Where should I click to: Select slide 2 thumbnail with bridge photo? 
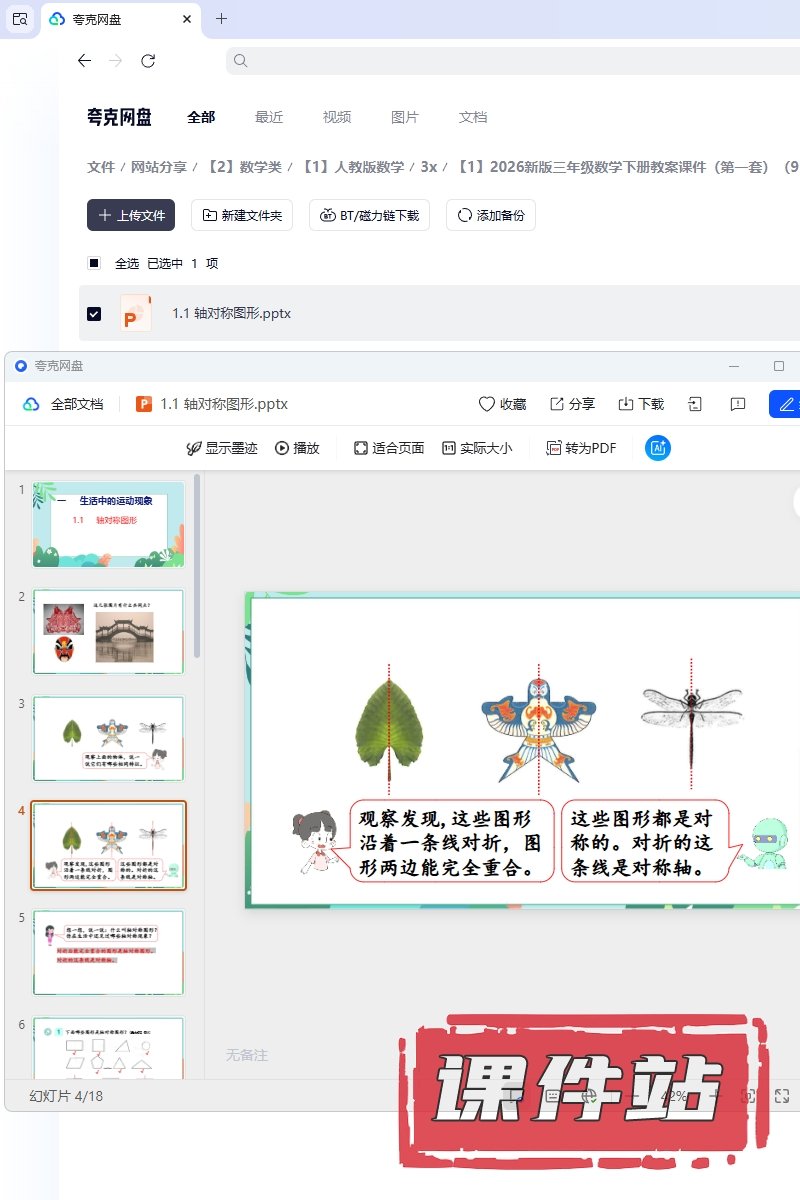[x=108, y=631]
